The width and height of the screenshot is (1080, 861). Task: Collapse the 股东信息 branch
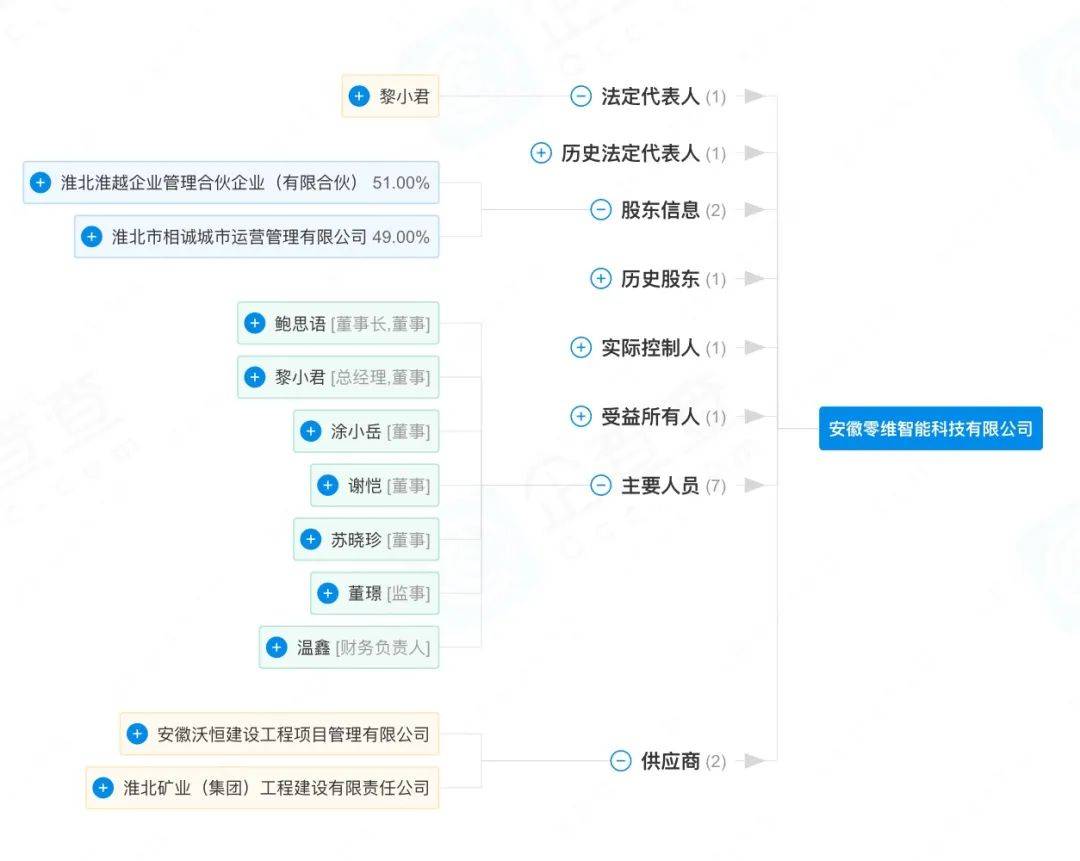click(x=601, y=210)
